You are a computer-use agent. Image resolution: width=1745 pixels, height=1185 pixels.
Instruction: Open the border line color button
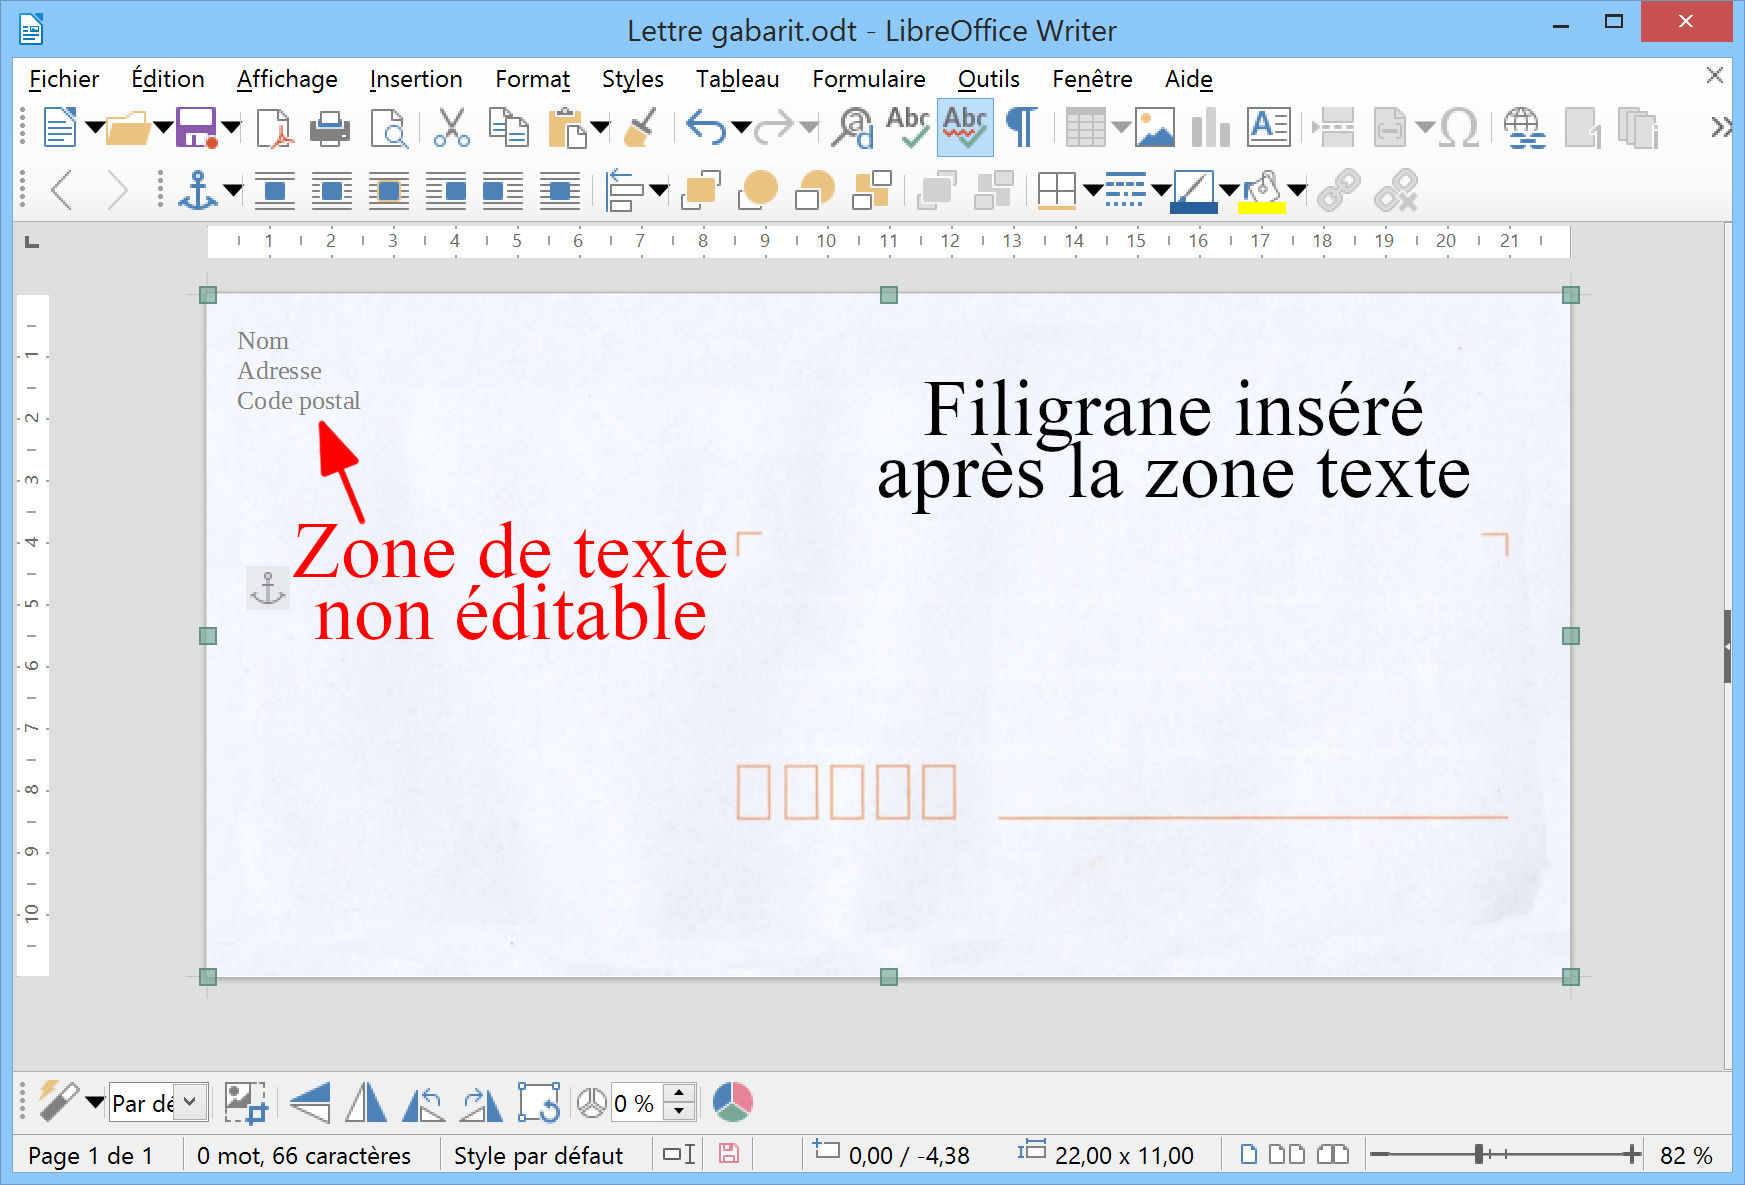[1193, 190]
